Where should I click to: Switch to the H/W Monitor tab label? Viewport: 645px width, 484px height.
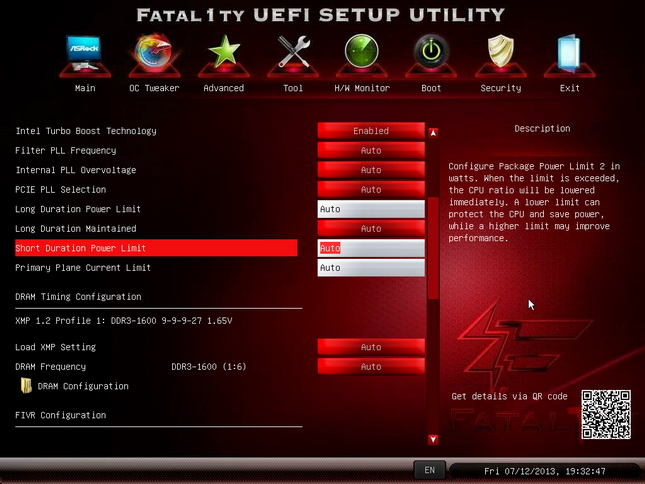click(362, 88)
